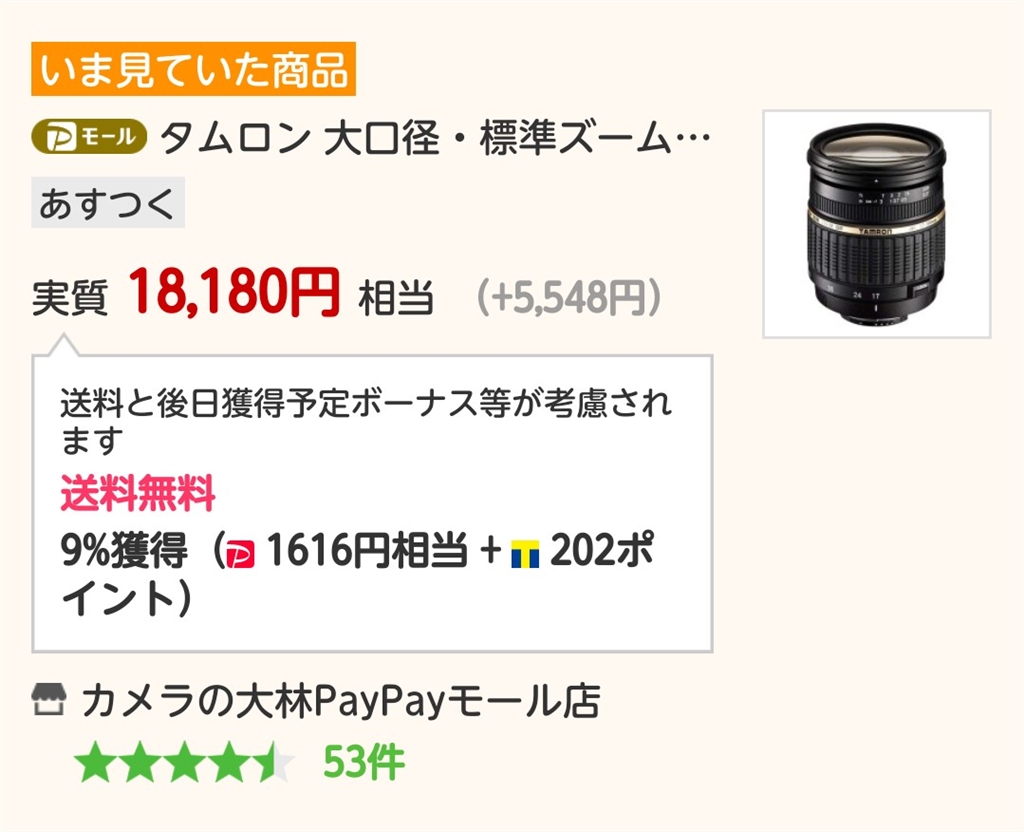1024x832 pixels.
Task: Open the Tamron lens product thumbnail
Action: tap(877, 224)
